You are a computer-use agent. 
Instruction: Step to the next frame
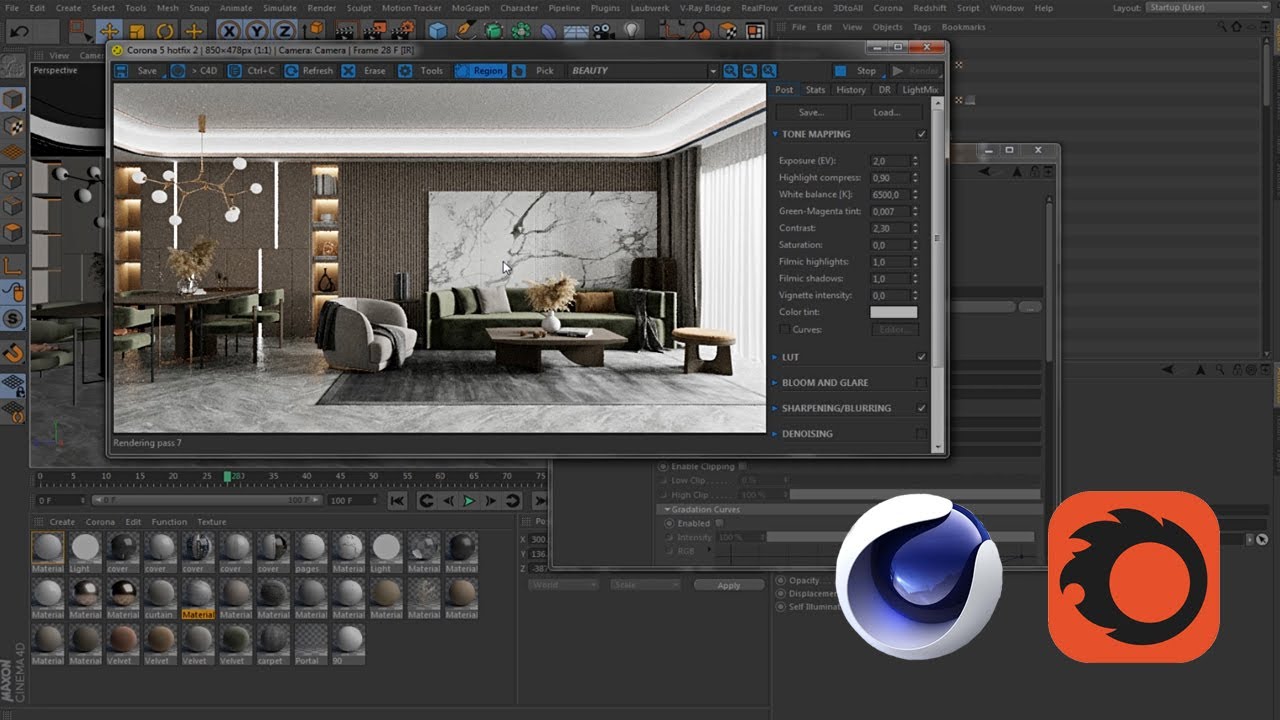pyautogui.click(x=491, y=501)
